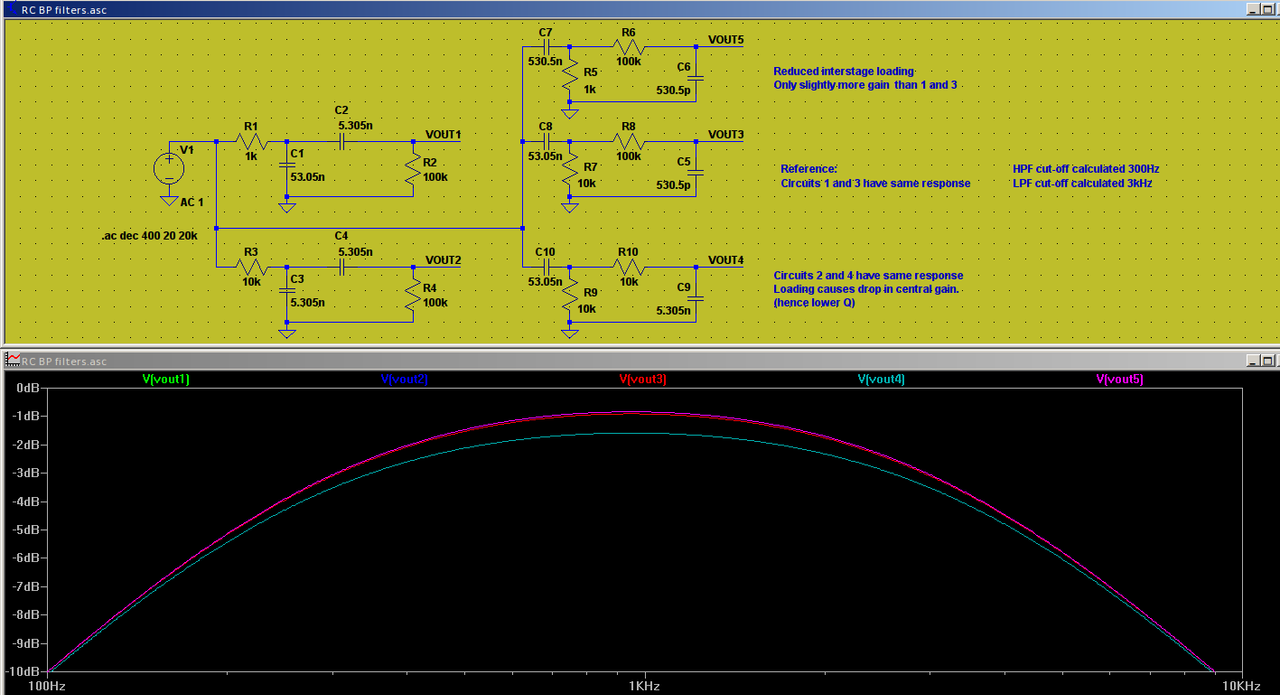
Task: Select the C9 capacitor symbol
Action: click(x=697, y=297)
